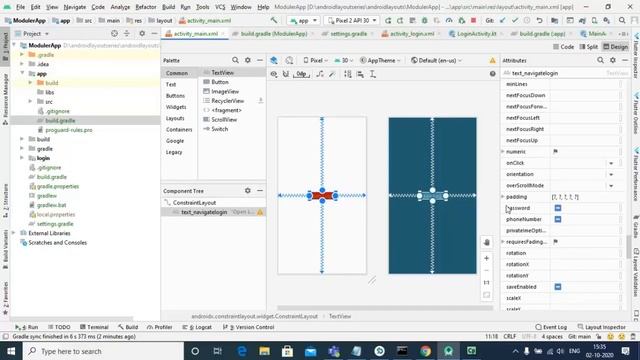Open the Terminal tool window
This screenshot has height=360, width=640.
click(x=94, y=327)
